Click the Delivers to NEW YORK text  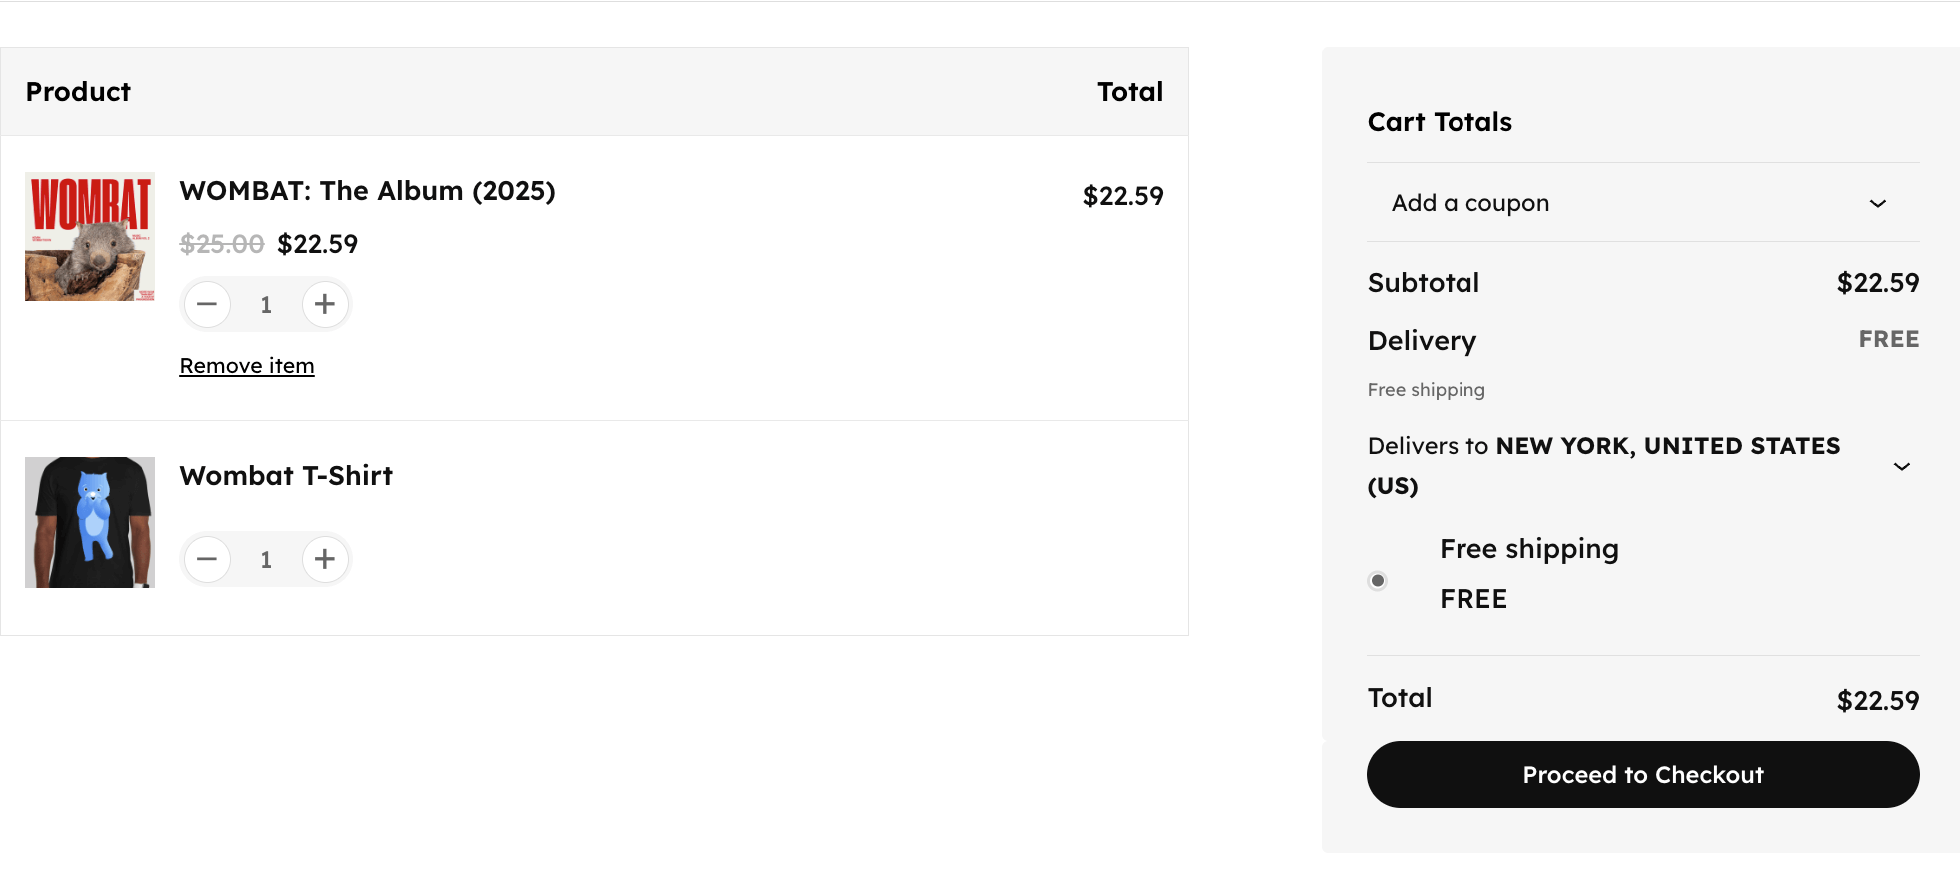point(1604,466)
